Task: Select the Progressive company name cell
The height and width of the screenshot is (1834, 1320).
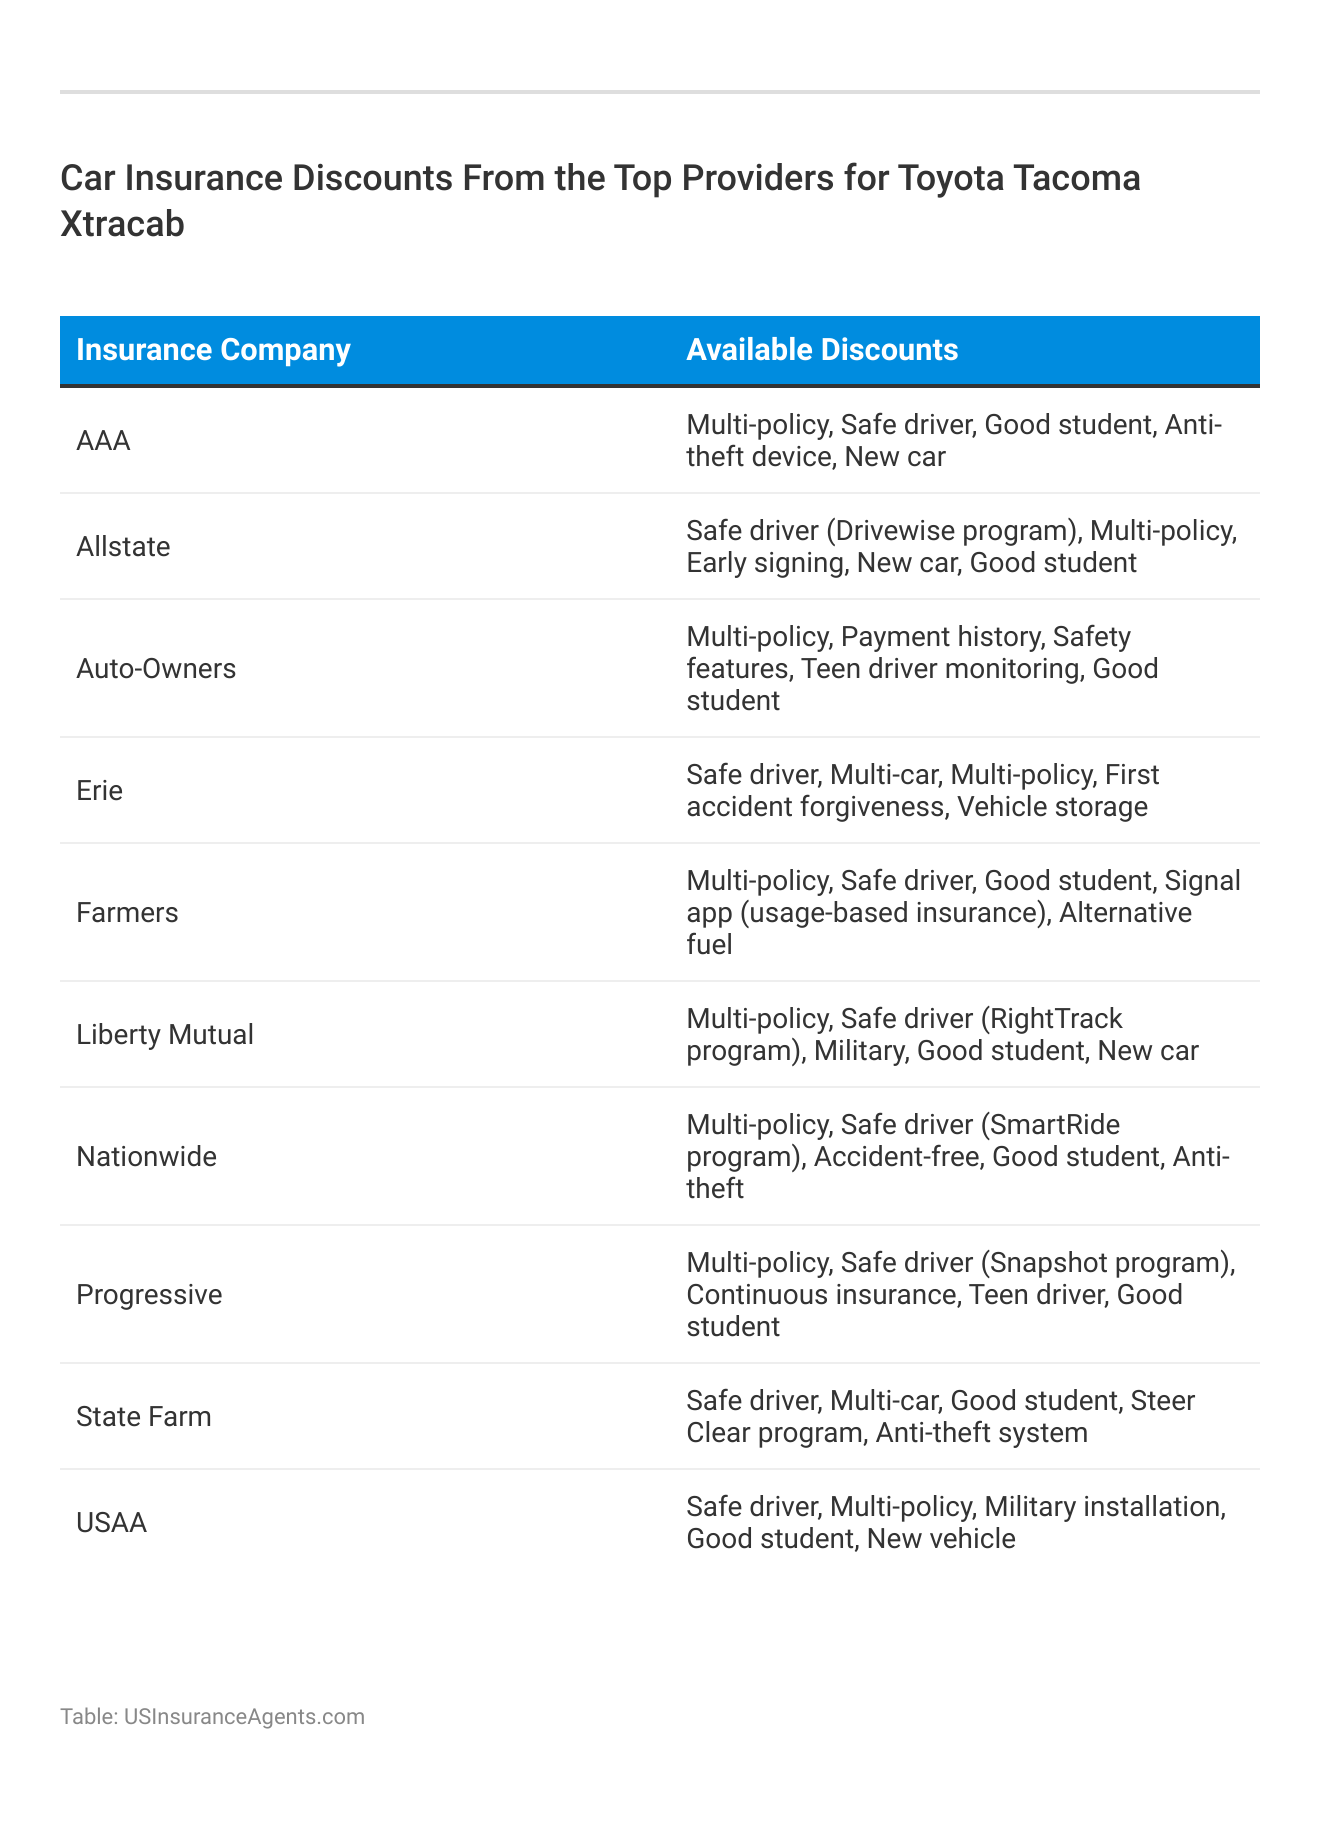Action: [149, 1295]
